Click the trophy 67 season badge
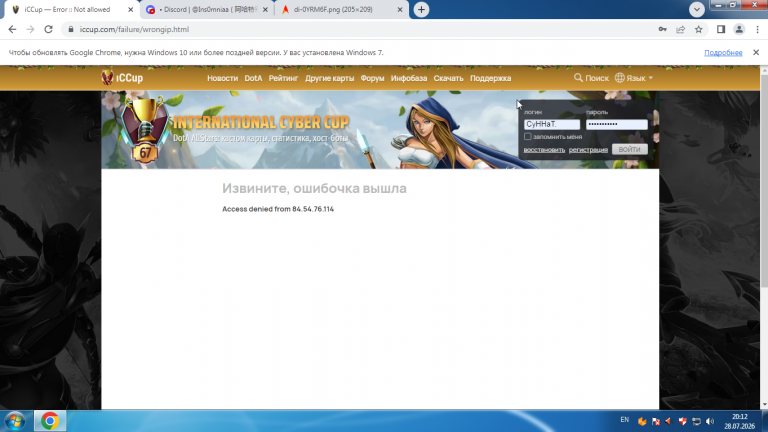 click(x=145, y=129)
